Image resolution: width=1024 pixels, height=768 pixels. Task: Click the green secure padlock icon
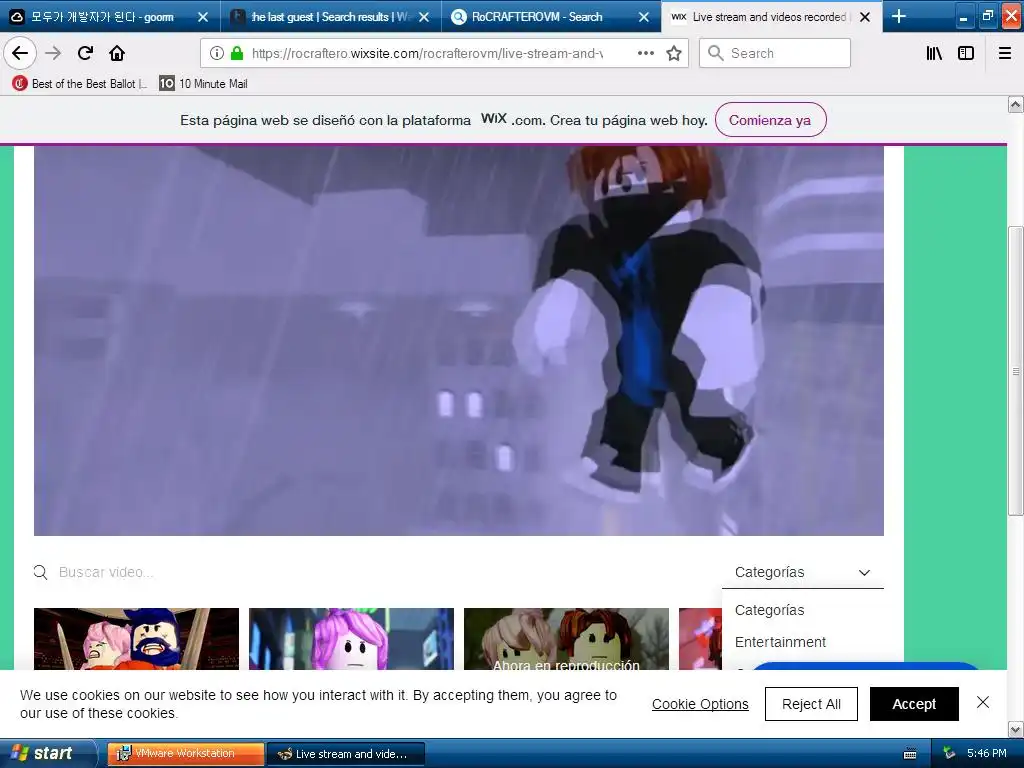[237, 53]
